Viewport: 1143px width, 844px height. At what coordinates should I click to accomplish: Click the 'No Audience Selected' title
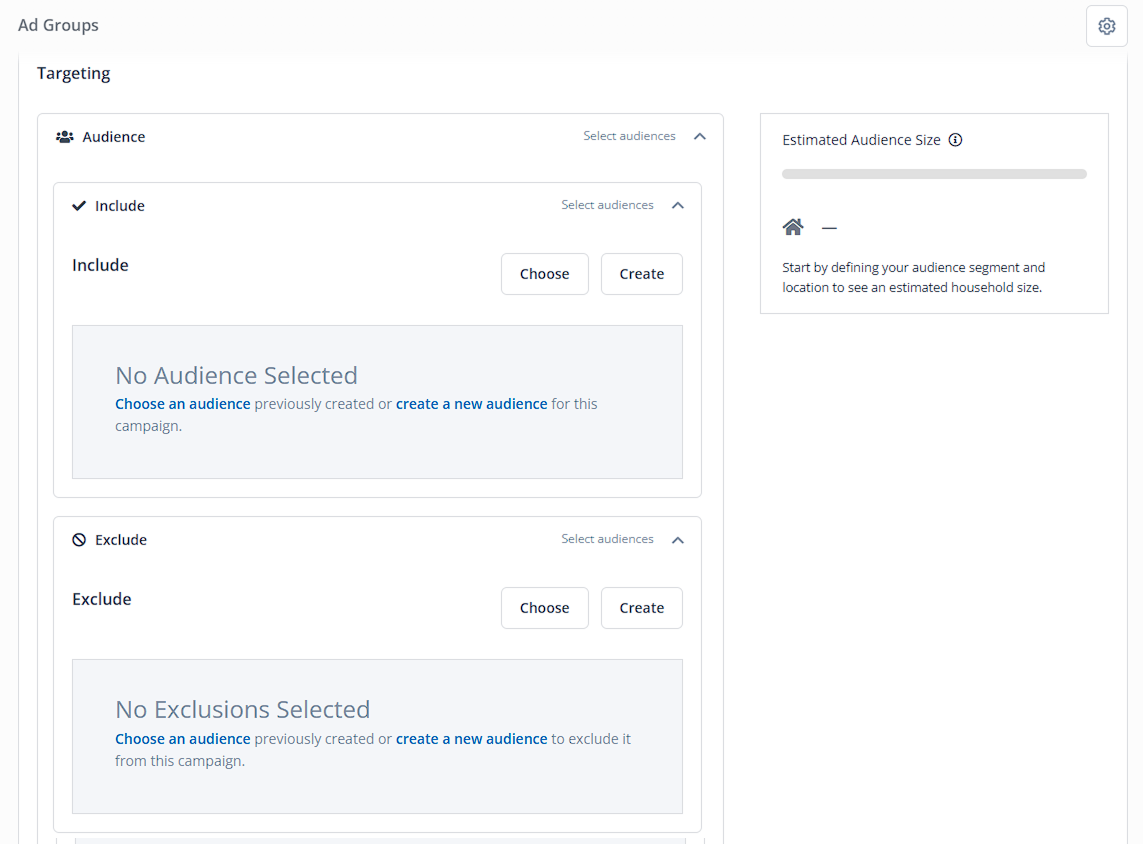point(236,375)
